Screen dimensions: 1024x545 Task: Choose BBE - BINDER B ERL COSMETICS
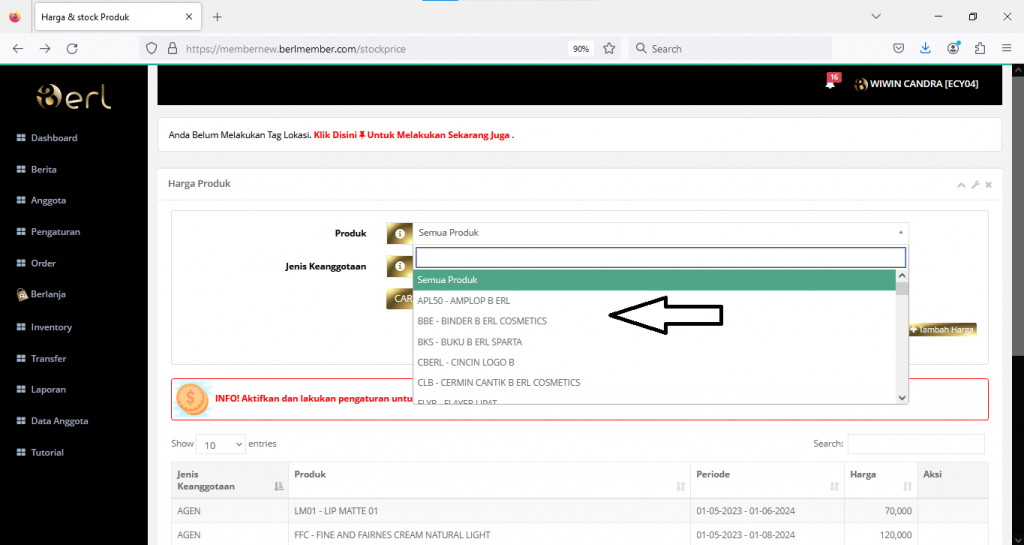482,321
